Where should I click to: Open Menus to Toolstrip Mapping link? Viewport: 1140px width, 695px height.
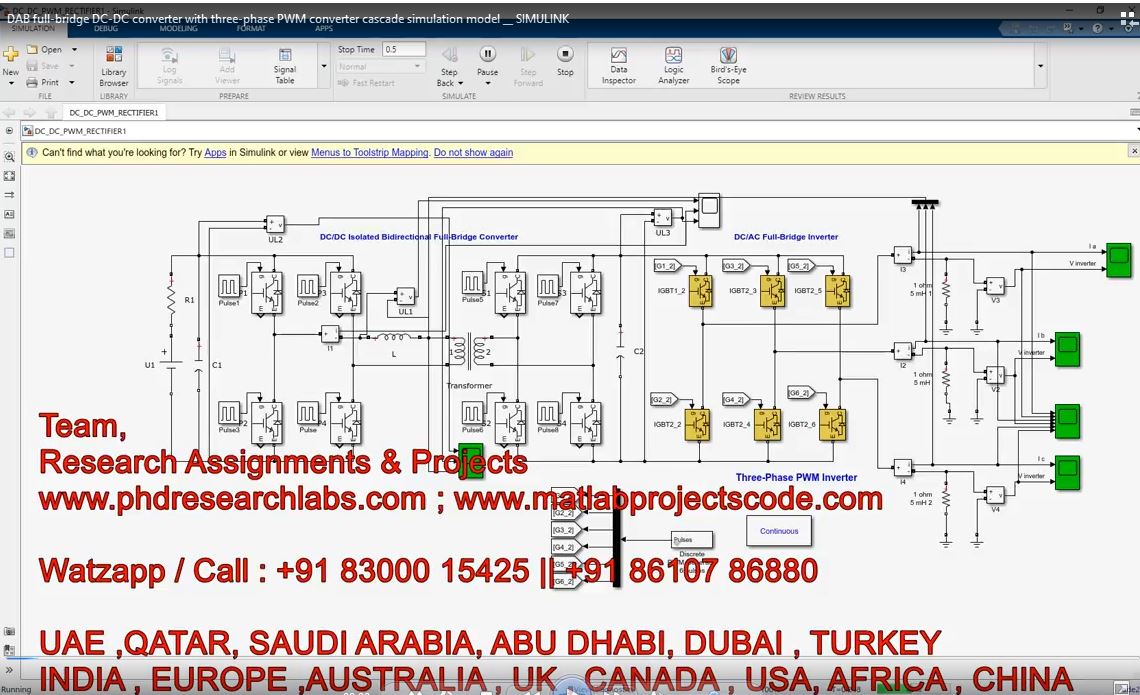(x=370, y=153)
